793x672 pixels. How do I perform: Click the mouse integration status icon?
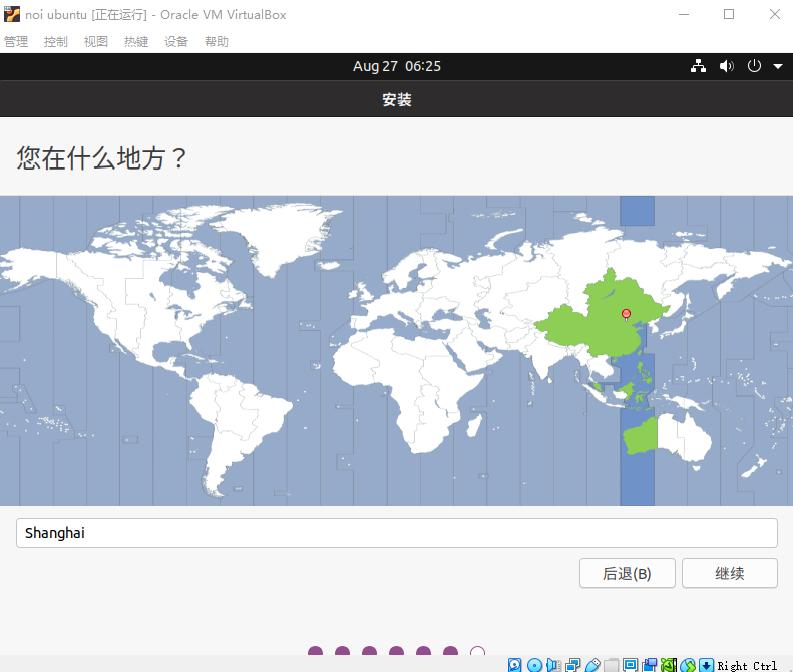688,665
